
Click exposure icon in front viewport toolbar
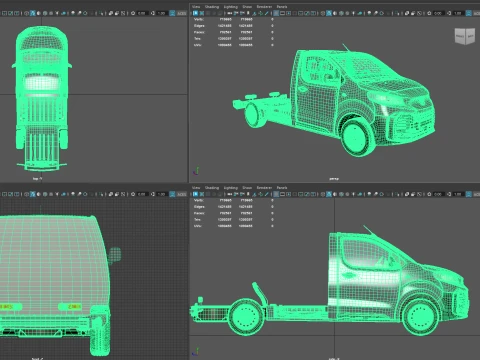[x=133, y=194]
